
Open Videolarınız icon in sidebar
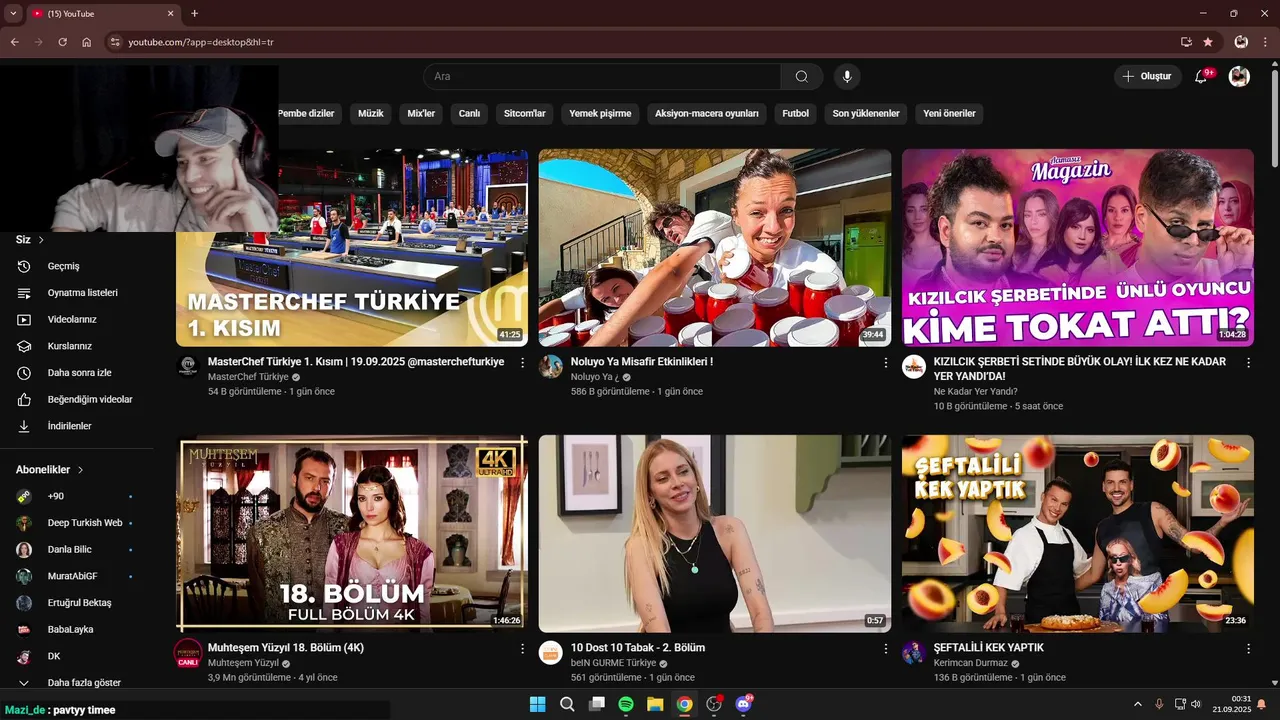pyautogui.click(x=25, y=319)
